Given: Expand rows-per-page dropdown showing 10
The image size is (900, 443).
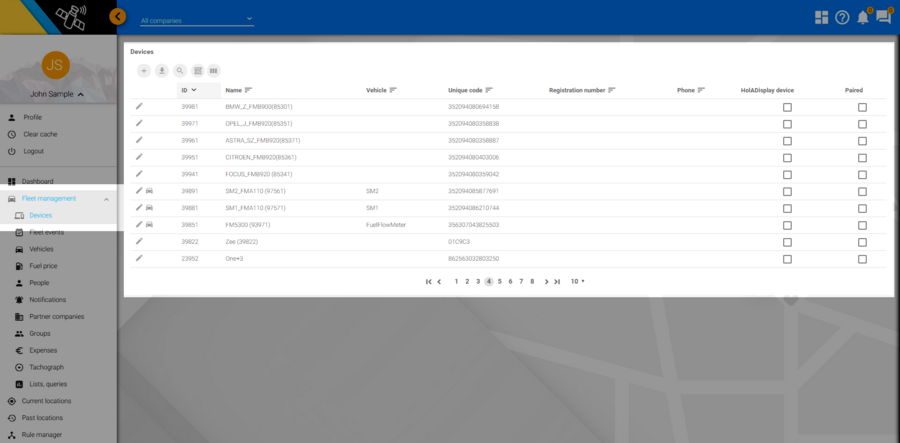Looking at the screenshot, I should tap(578, 282).
